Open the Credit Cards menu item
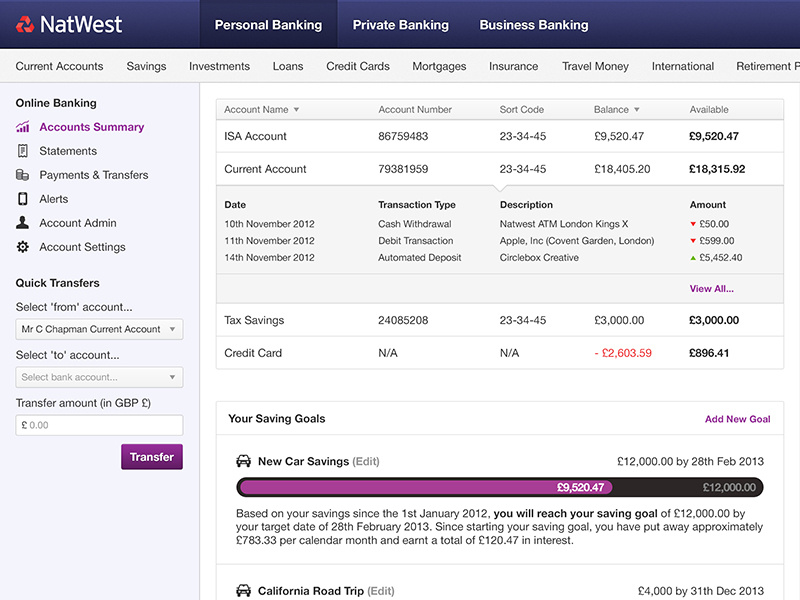 358,66
